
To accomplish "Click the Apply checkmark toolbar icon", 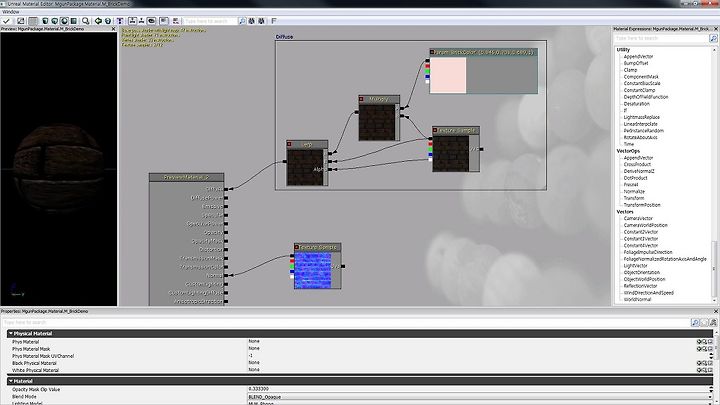I will point(6,21).
